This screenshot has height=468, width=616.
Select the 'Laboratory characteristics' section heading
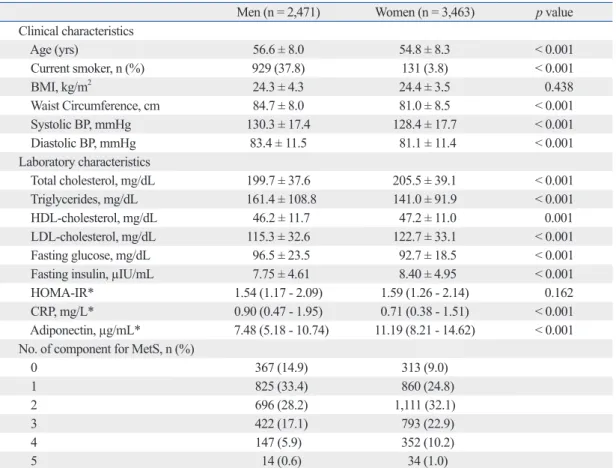[84, 162]
